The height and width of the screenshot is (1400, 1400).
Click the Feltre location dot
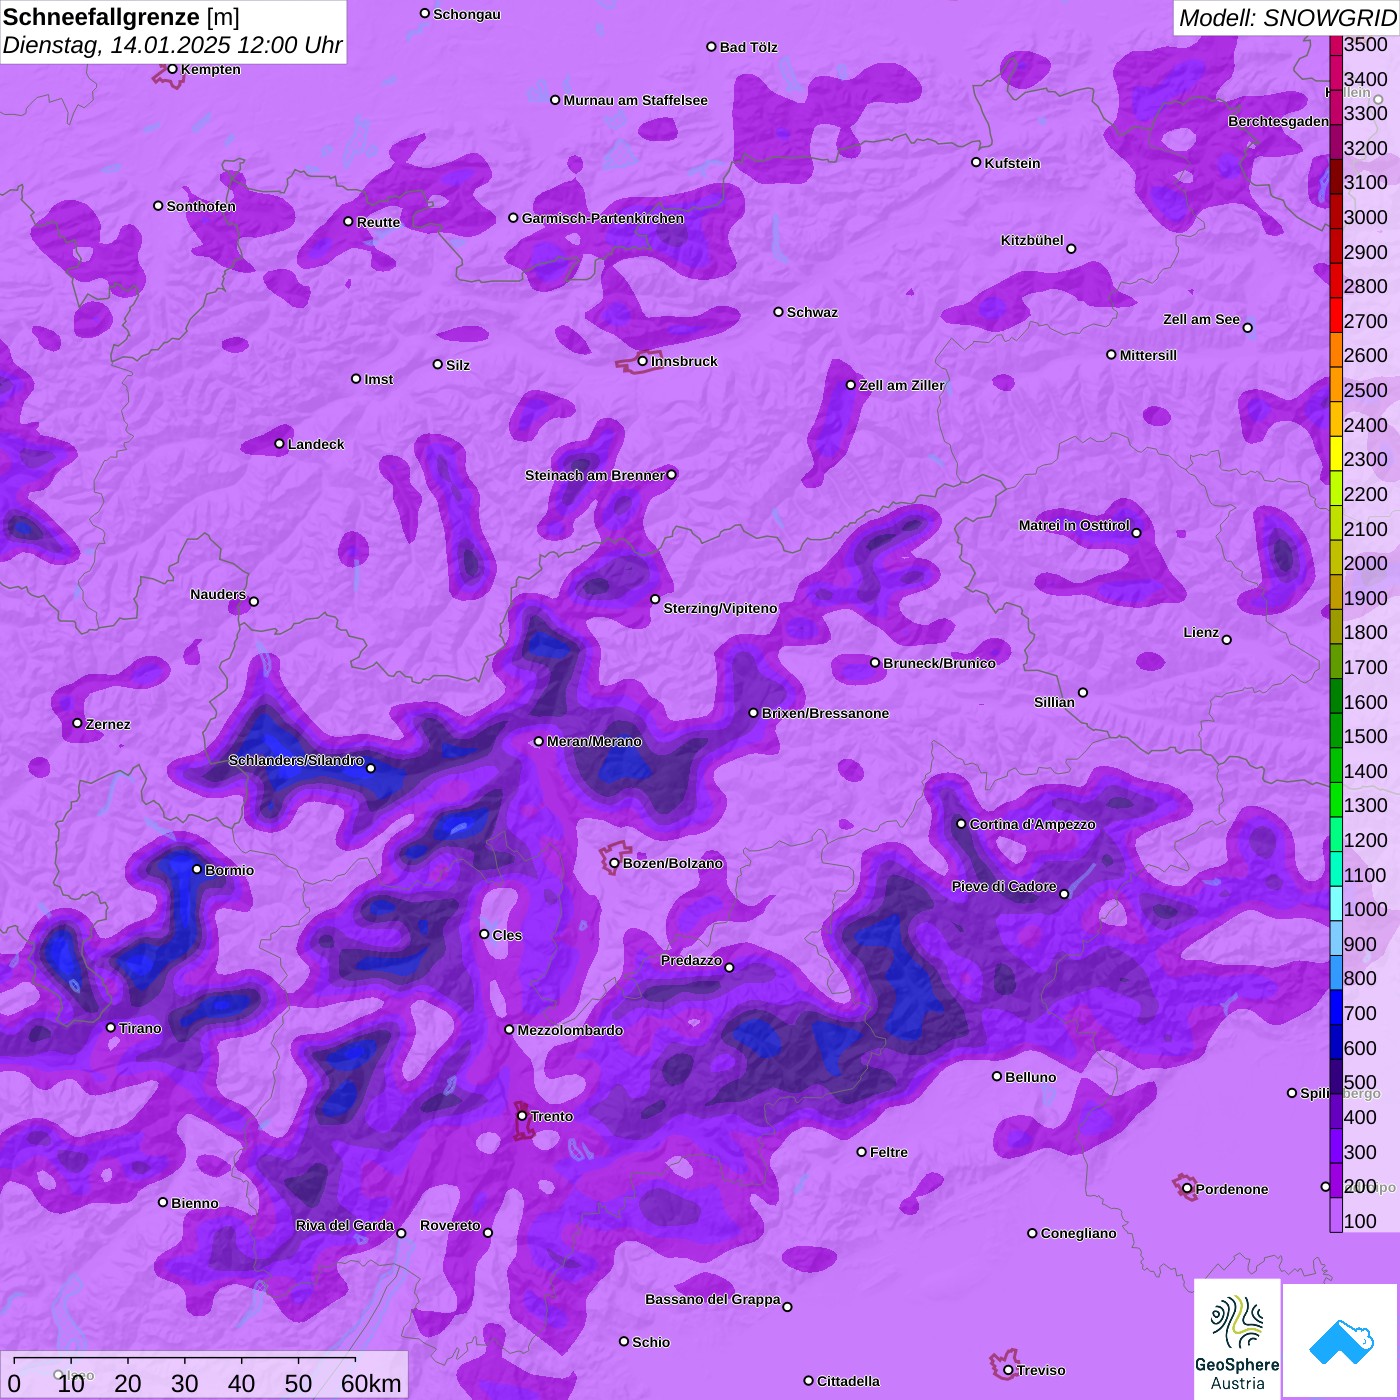coord(861,1152)
